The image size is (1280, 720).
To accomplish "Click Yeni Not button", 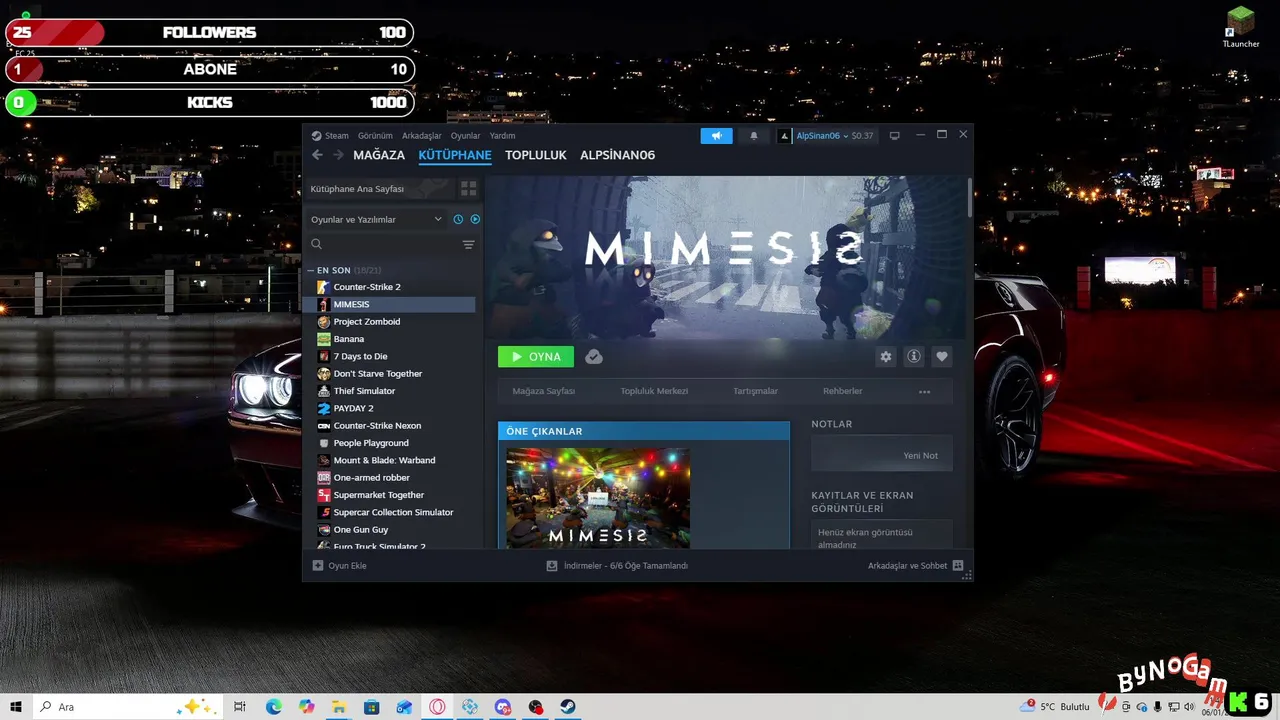I will click(882, 454).
